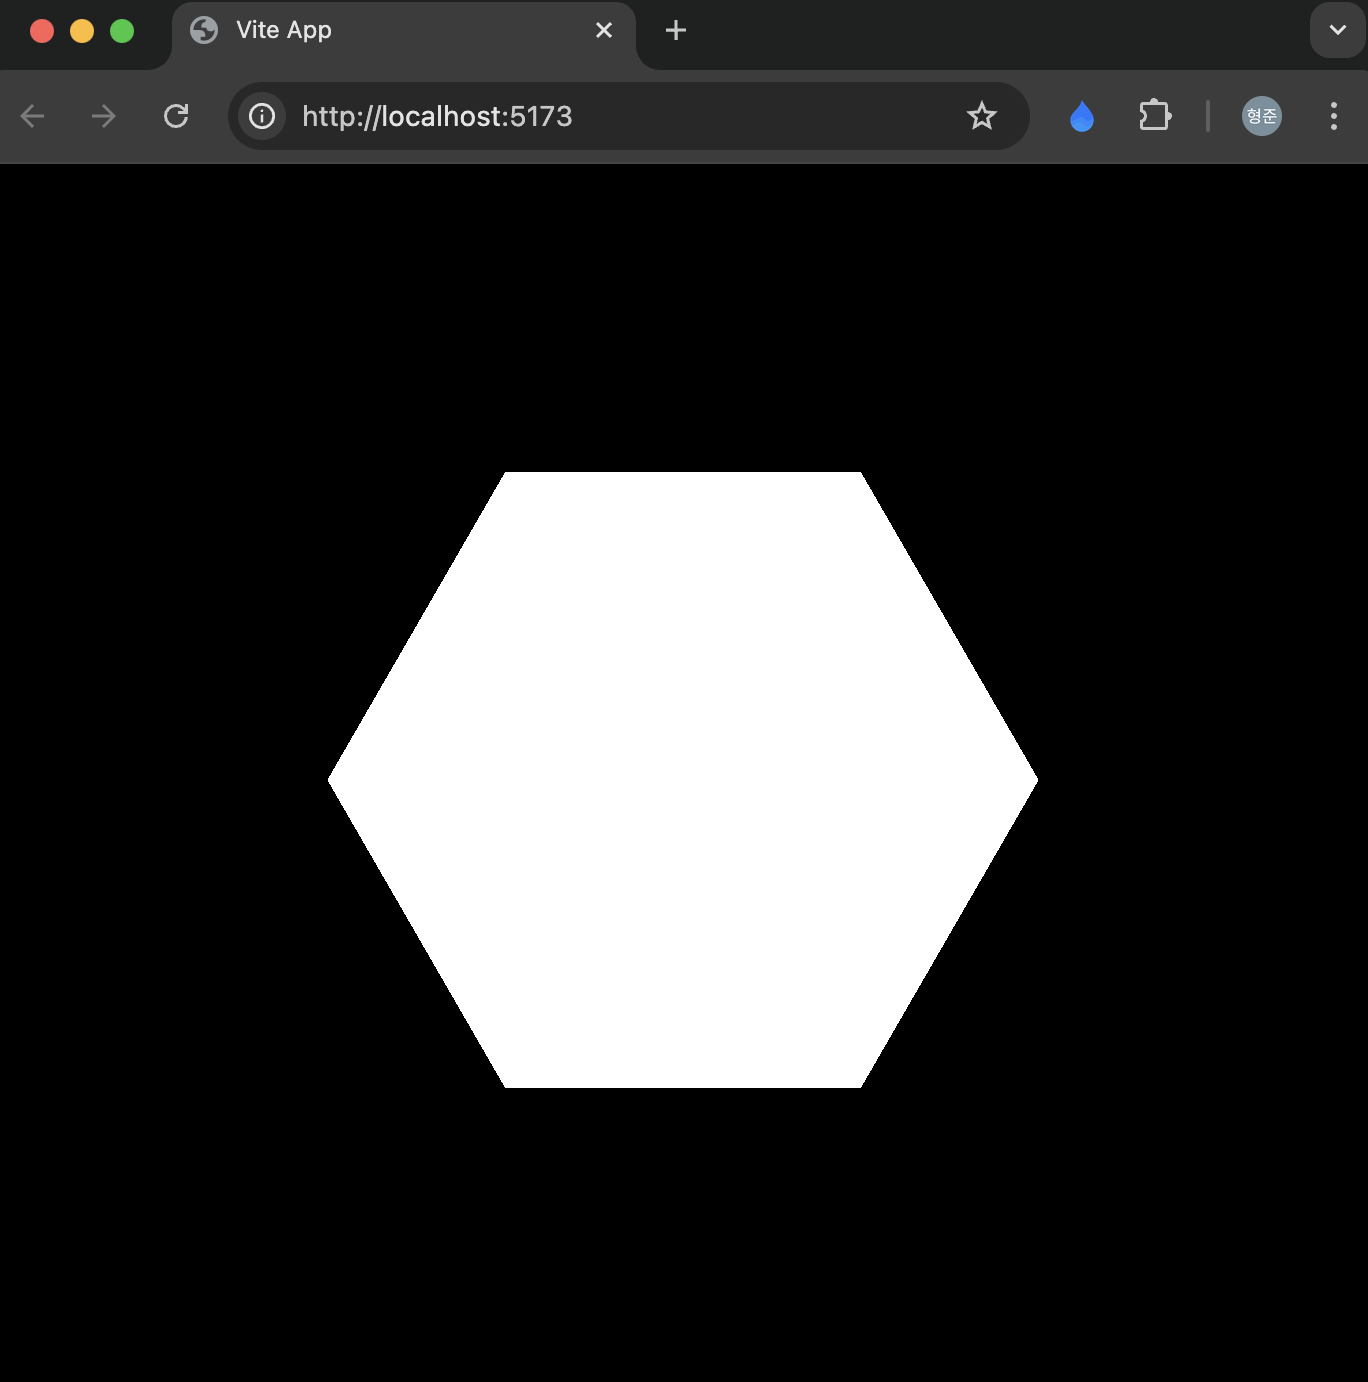Bookmark this page with the star icon
The image size is (1368, 1382).
982,116
